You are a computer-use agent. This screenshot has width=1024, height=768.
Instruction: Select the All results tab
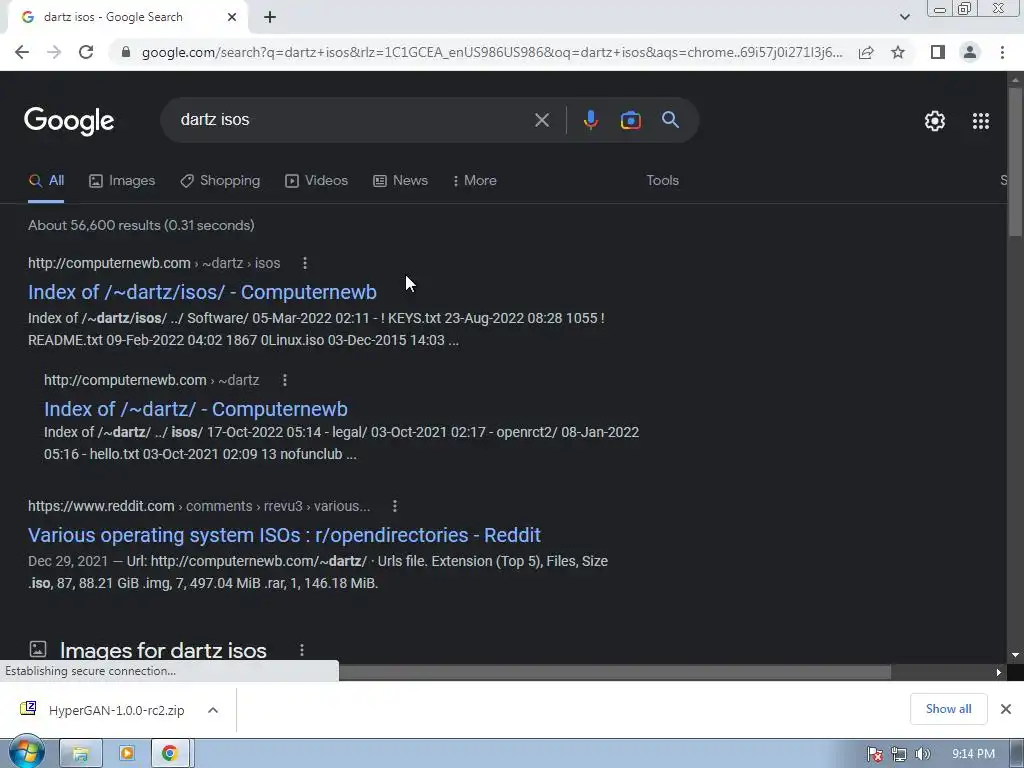click(x=46, y=181)
